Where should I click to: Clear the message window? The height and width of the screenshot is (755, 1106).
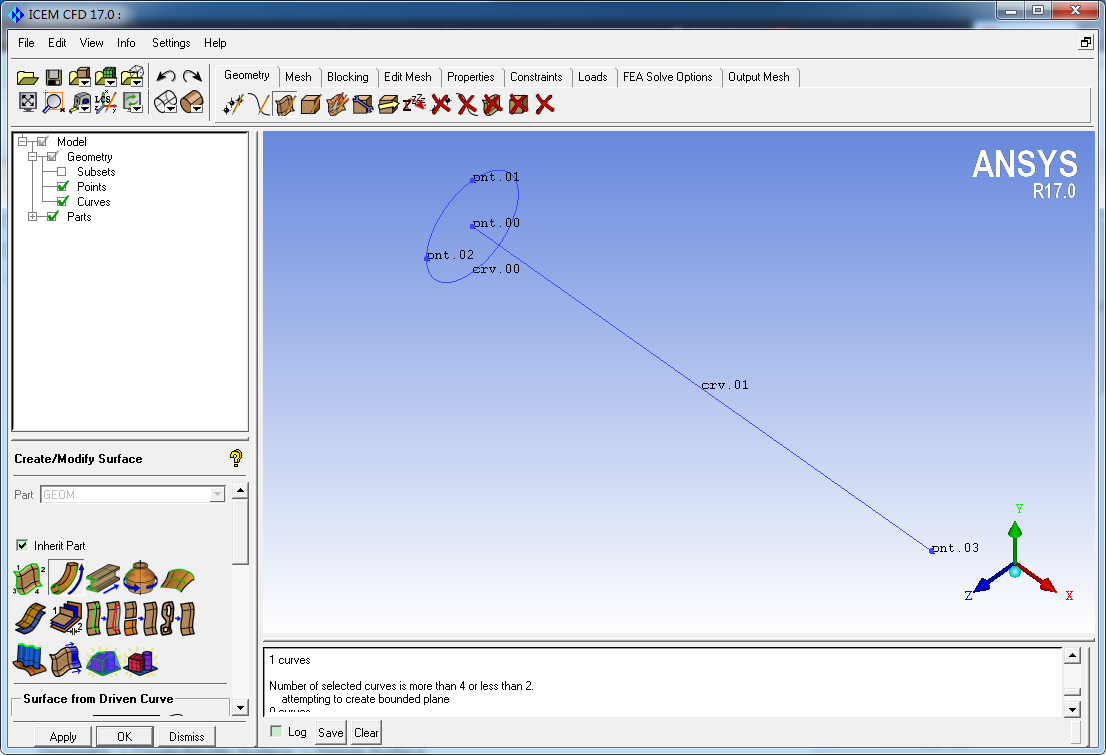tap(366, 732)
